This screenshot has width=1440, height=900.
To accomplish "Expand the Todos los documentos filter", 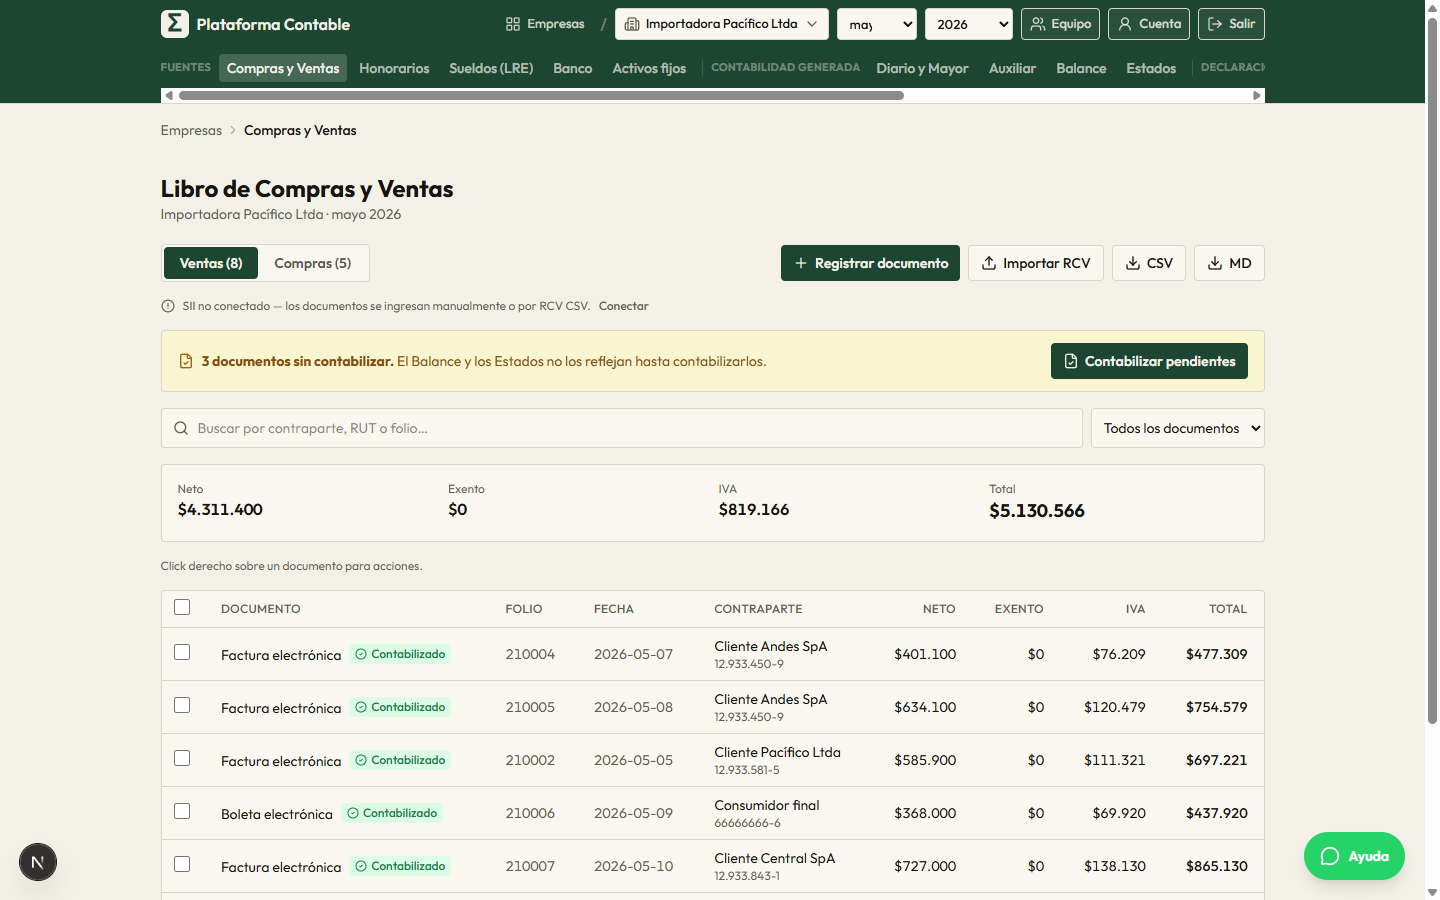I will click(x=1178, y=428).
